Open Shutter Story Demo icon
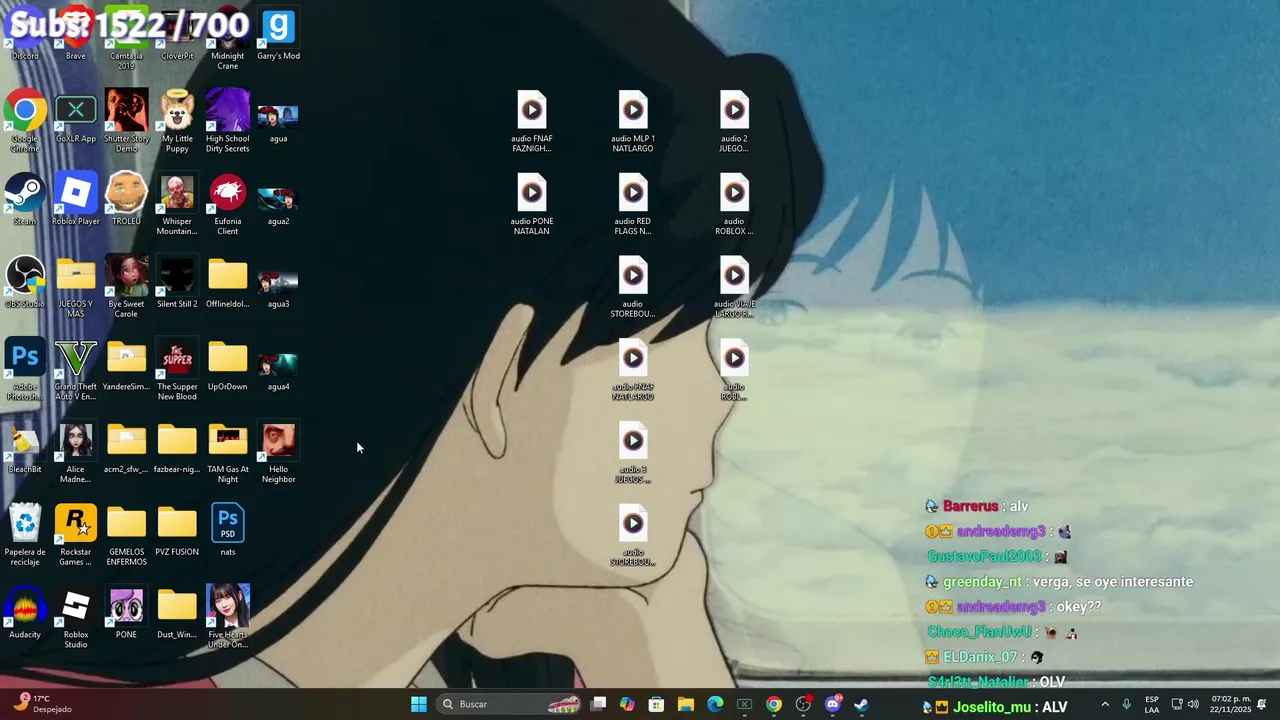The image size is (1280, 720). tap(126, 120)
